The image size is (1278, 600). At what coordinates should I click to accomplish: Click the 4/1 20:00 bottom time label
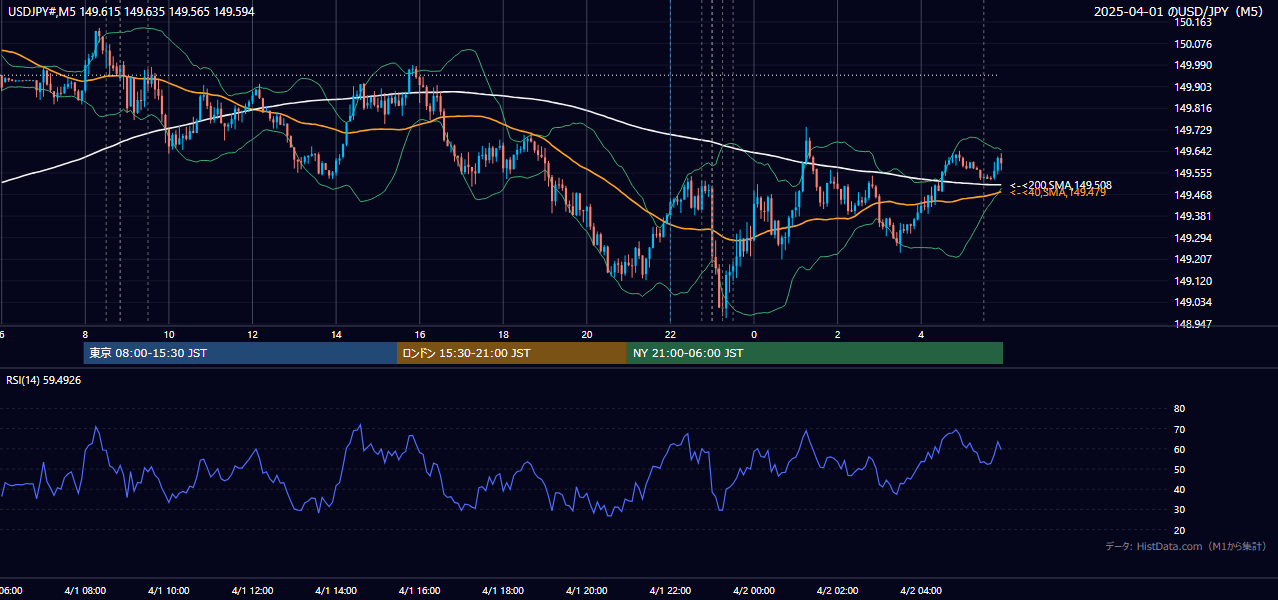click(x=587, y=591)
